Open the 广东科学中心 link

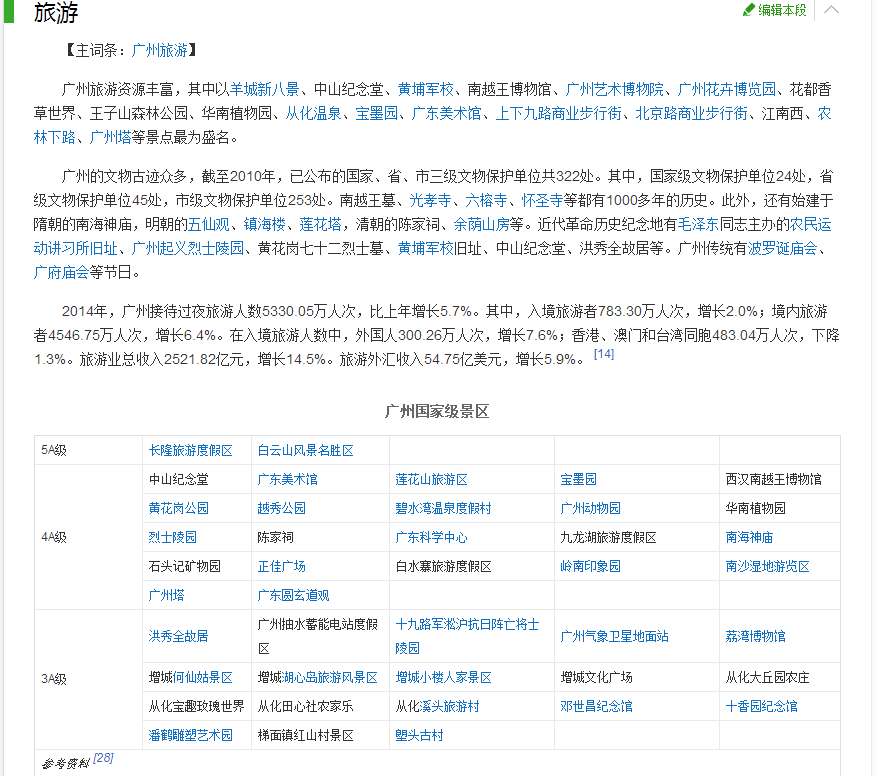tap(431, 538)
